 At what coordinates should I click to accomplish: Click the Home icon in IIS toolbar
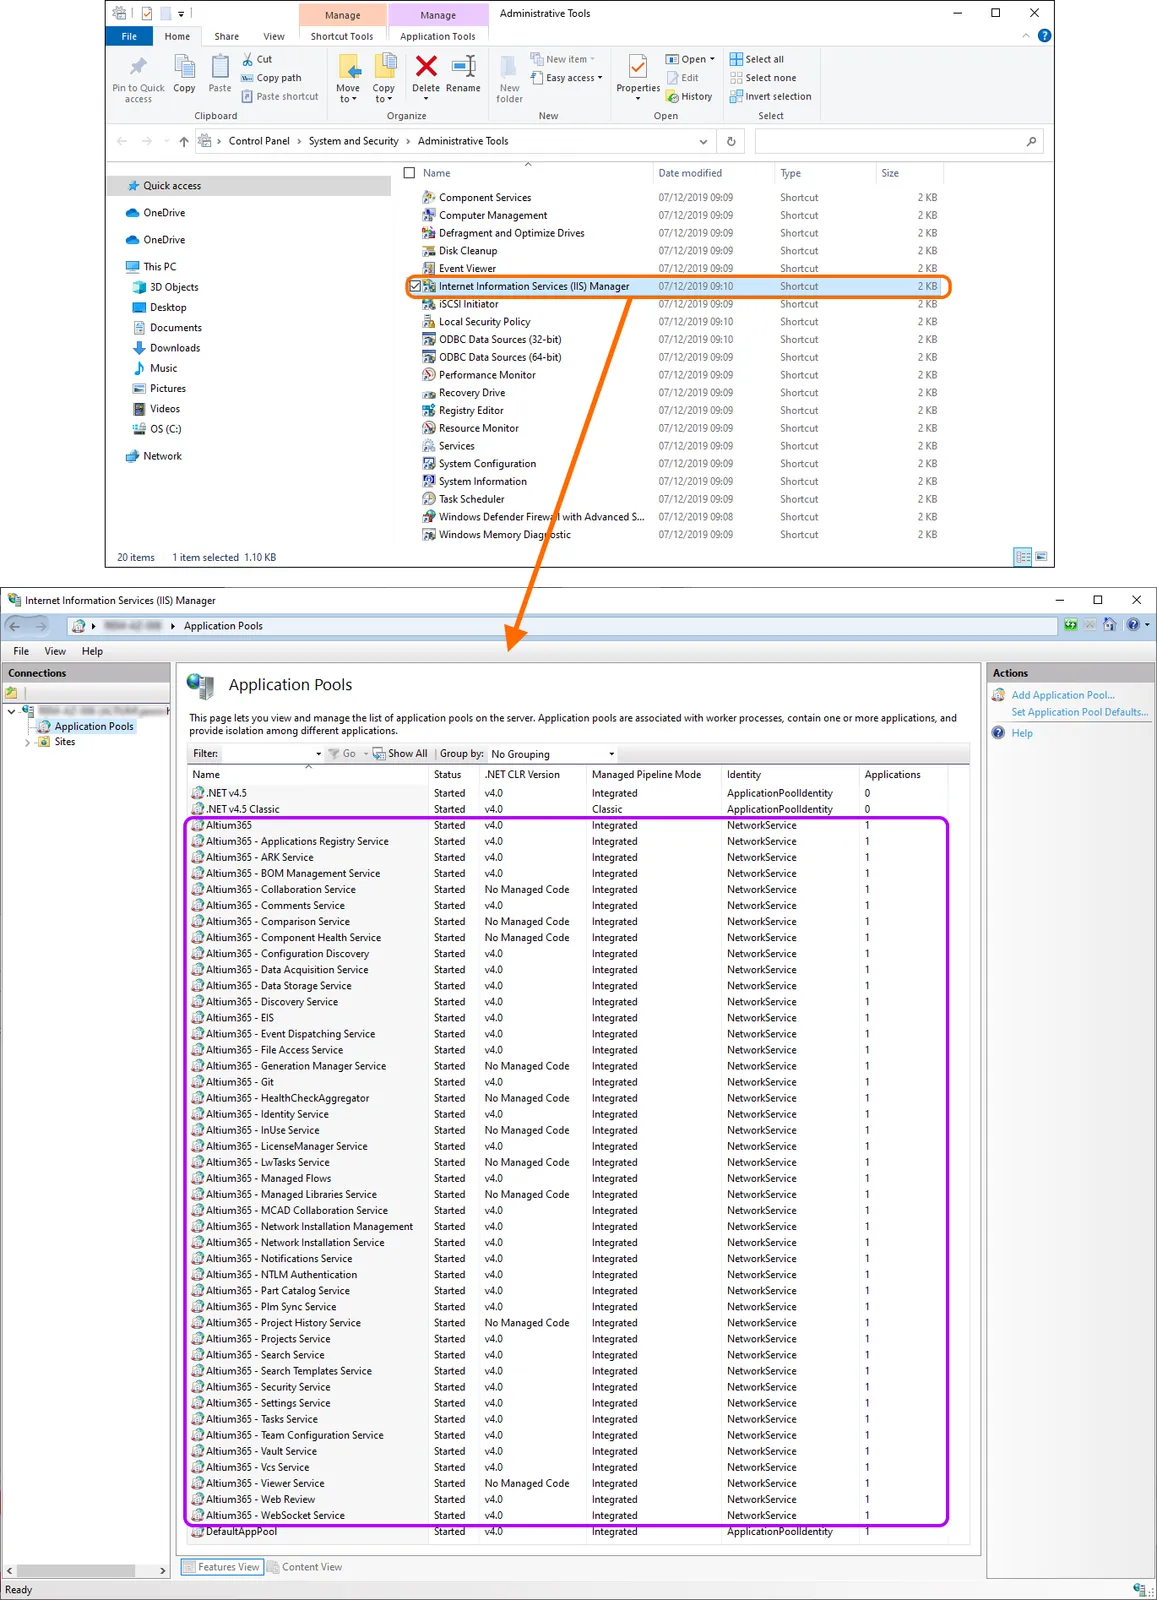pyautogui.click(x=1109, y=625)
